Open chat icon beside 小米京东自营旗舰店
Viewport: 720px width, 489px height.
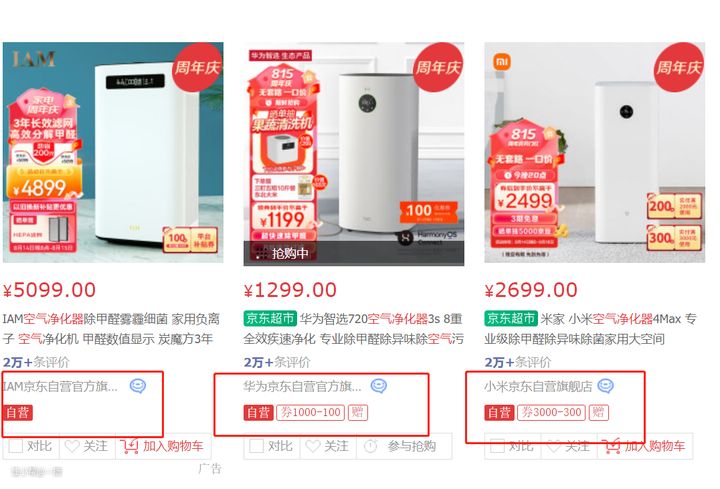[606, 386]
